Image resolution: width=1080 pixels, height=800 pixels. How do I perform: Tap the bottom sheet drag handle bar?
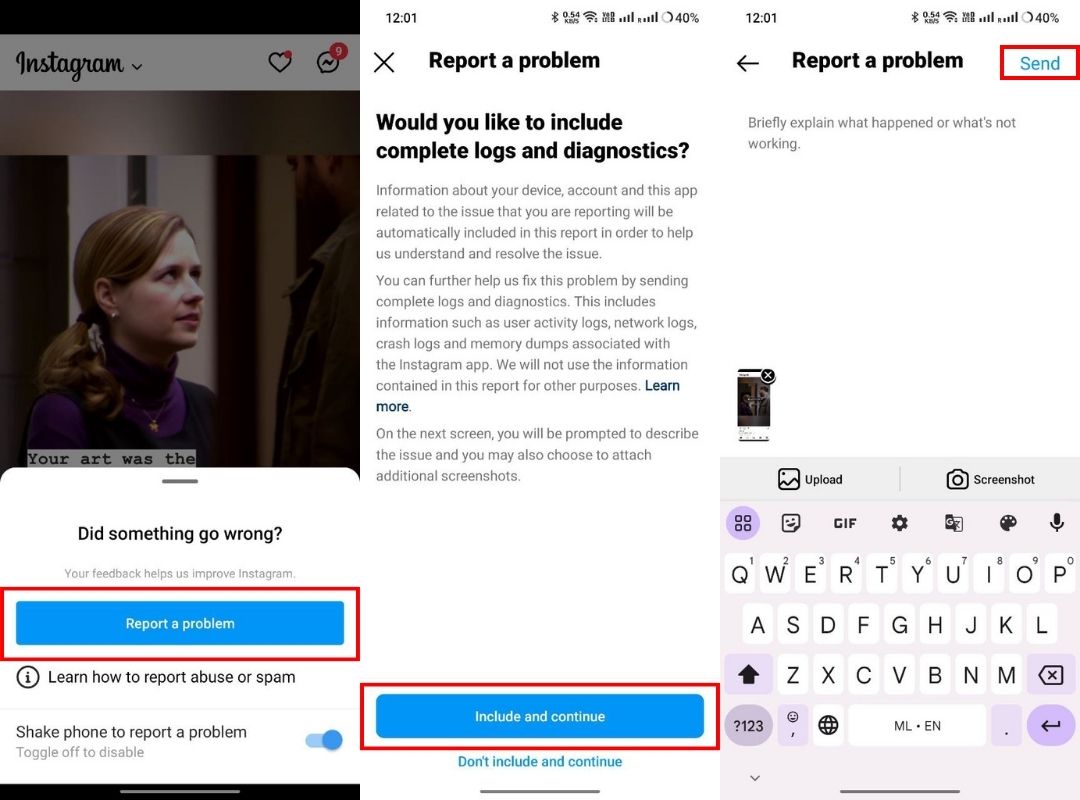click(x=180, y=481)
